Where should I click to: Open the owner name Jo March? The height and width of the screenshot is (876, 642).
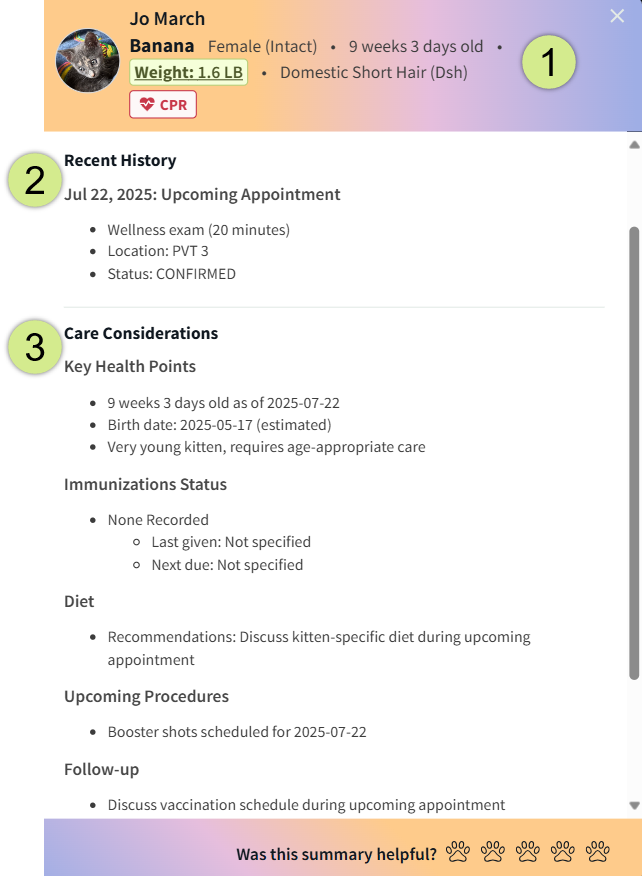click(x=167, y=18)
